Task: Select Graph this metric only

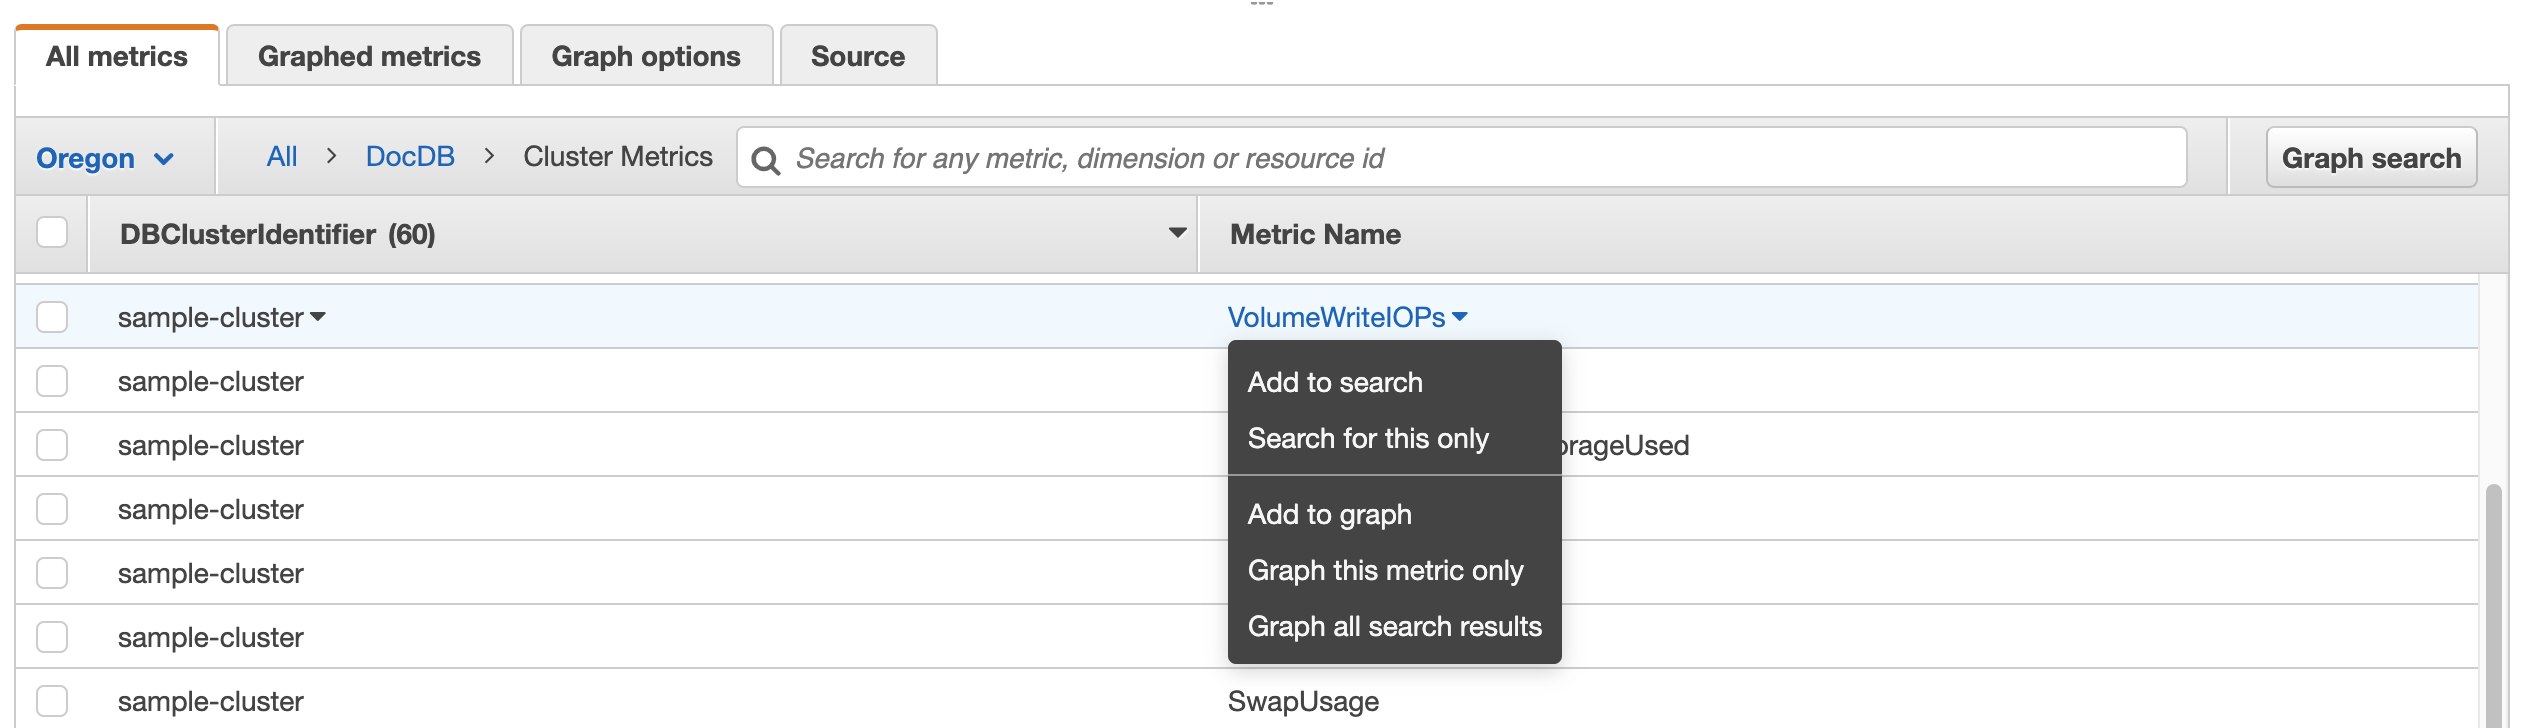Action: 1385,570
